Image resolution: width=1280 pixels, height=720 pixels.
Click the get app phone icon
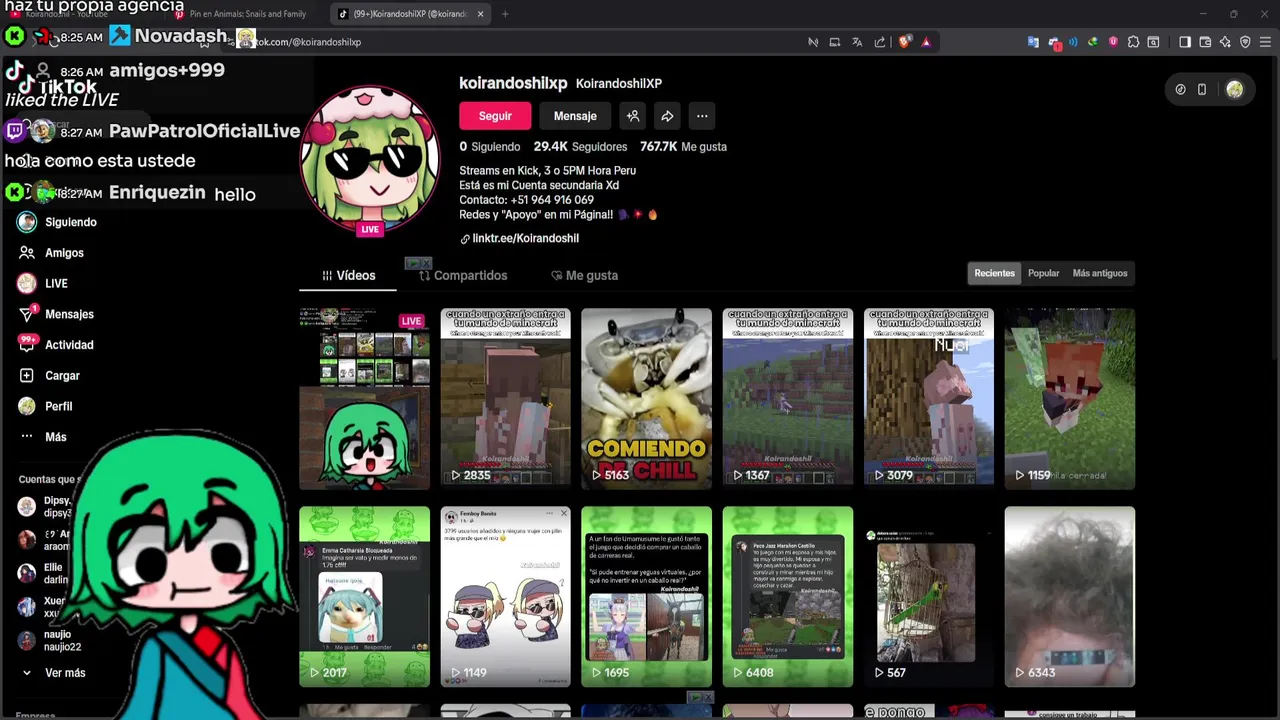click(1202, 89)
